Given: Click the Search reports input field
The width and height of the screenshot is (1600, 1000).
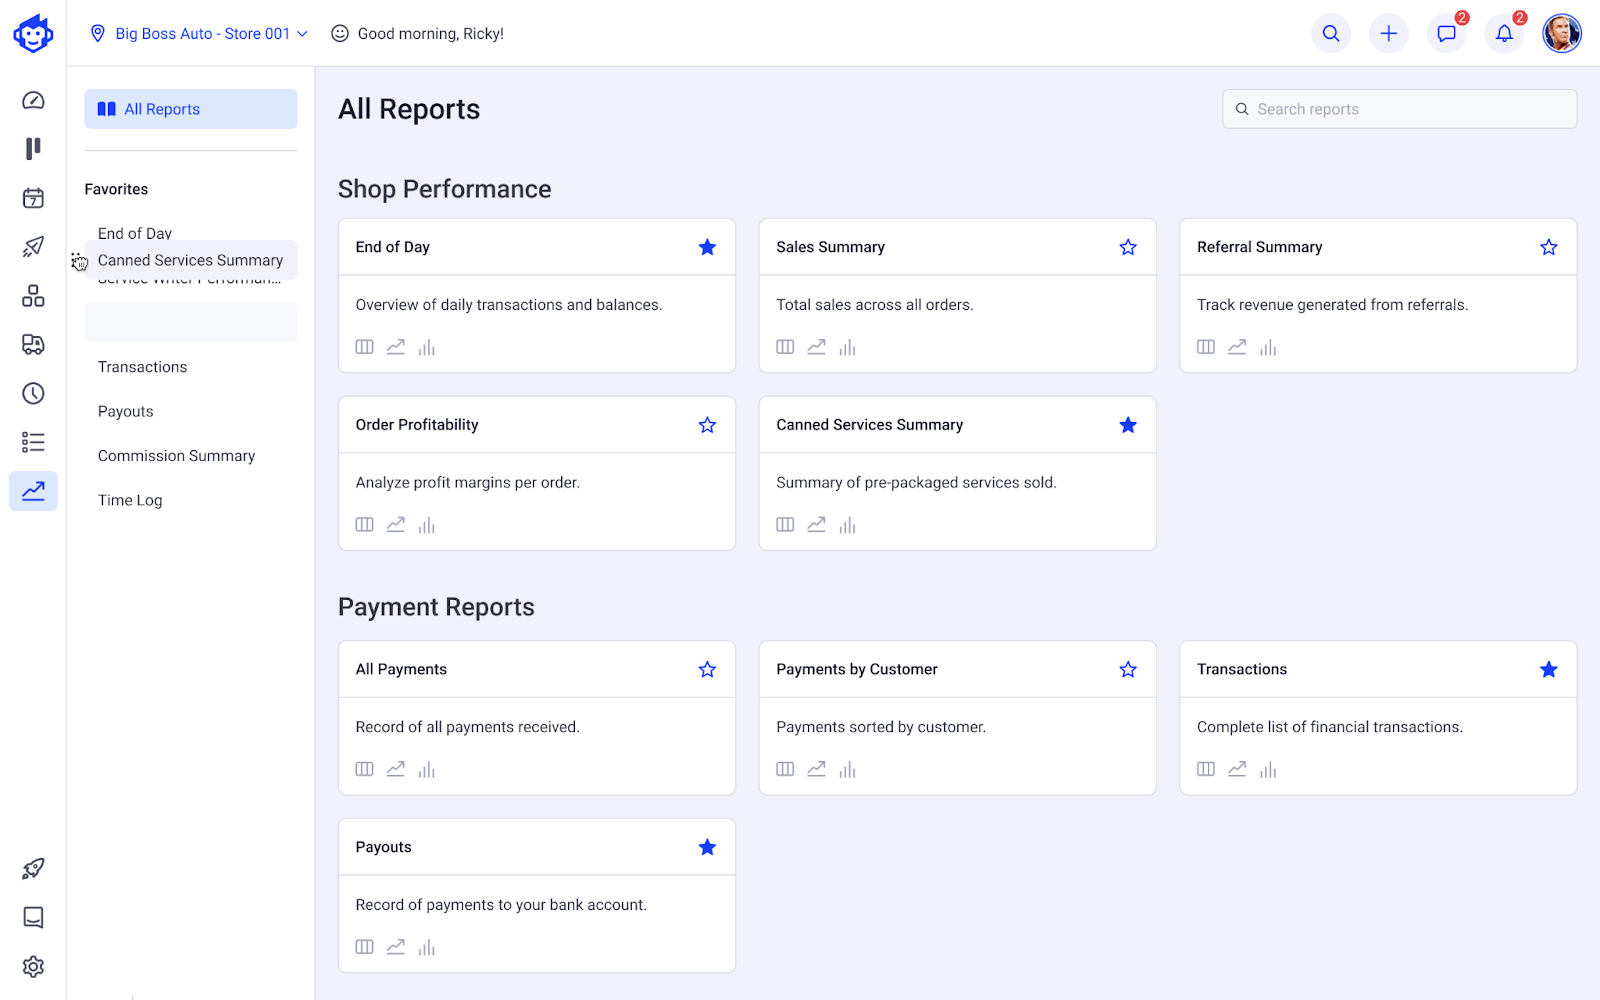Looking at the screenshot, I should click(x=1399, y=109).
